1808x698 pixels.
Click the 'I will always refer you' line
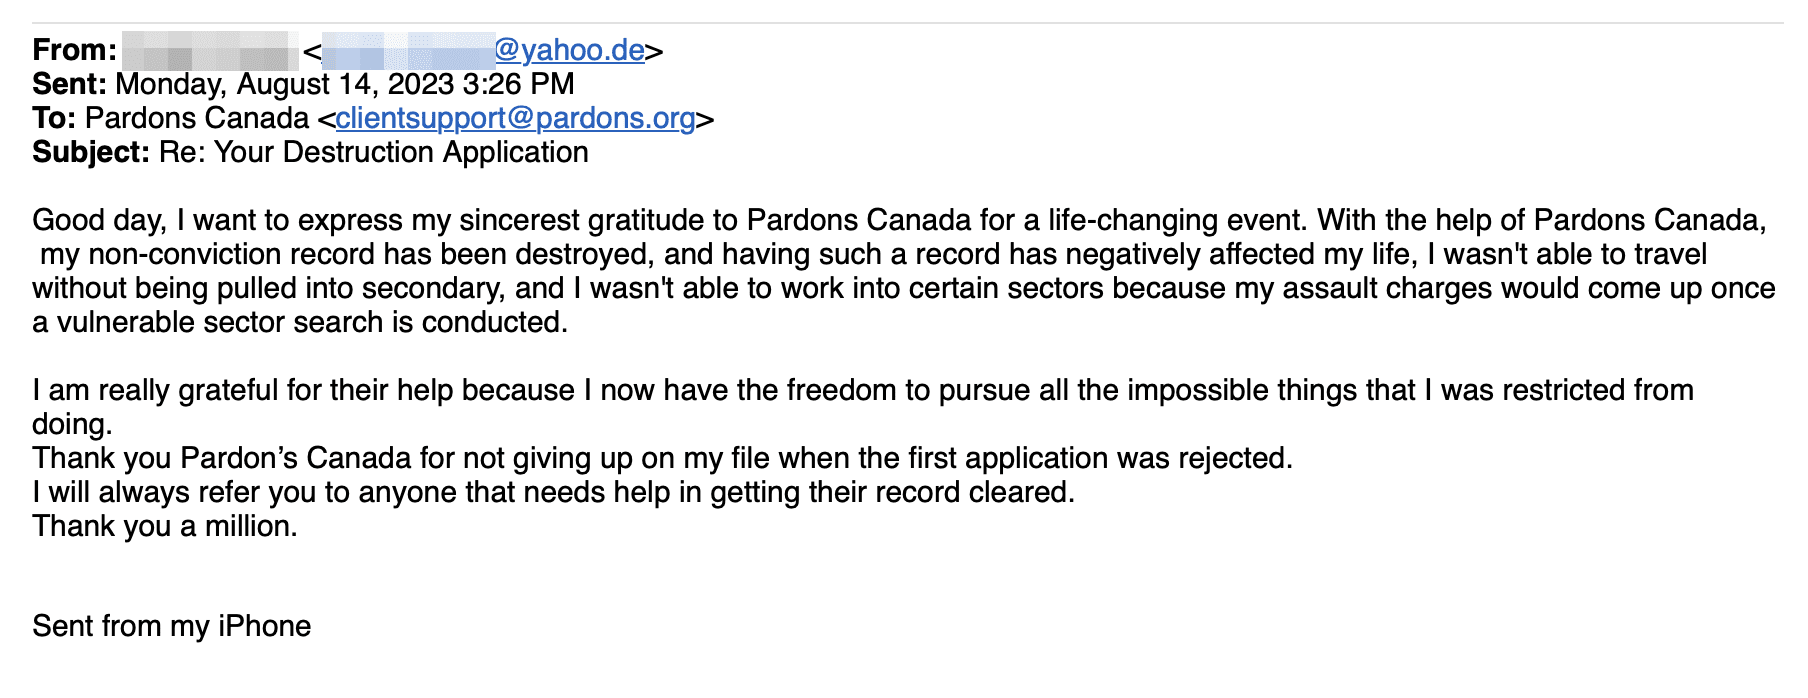point(553,492)
